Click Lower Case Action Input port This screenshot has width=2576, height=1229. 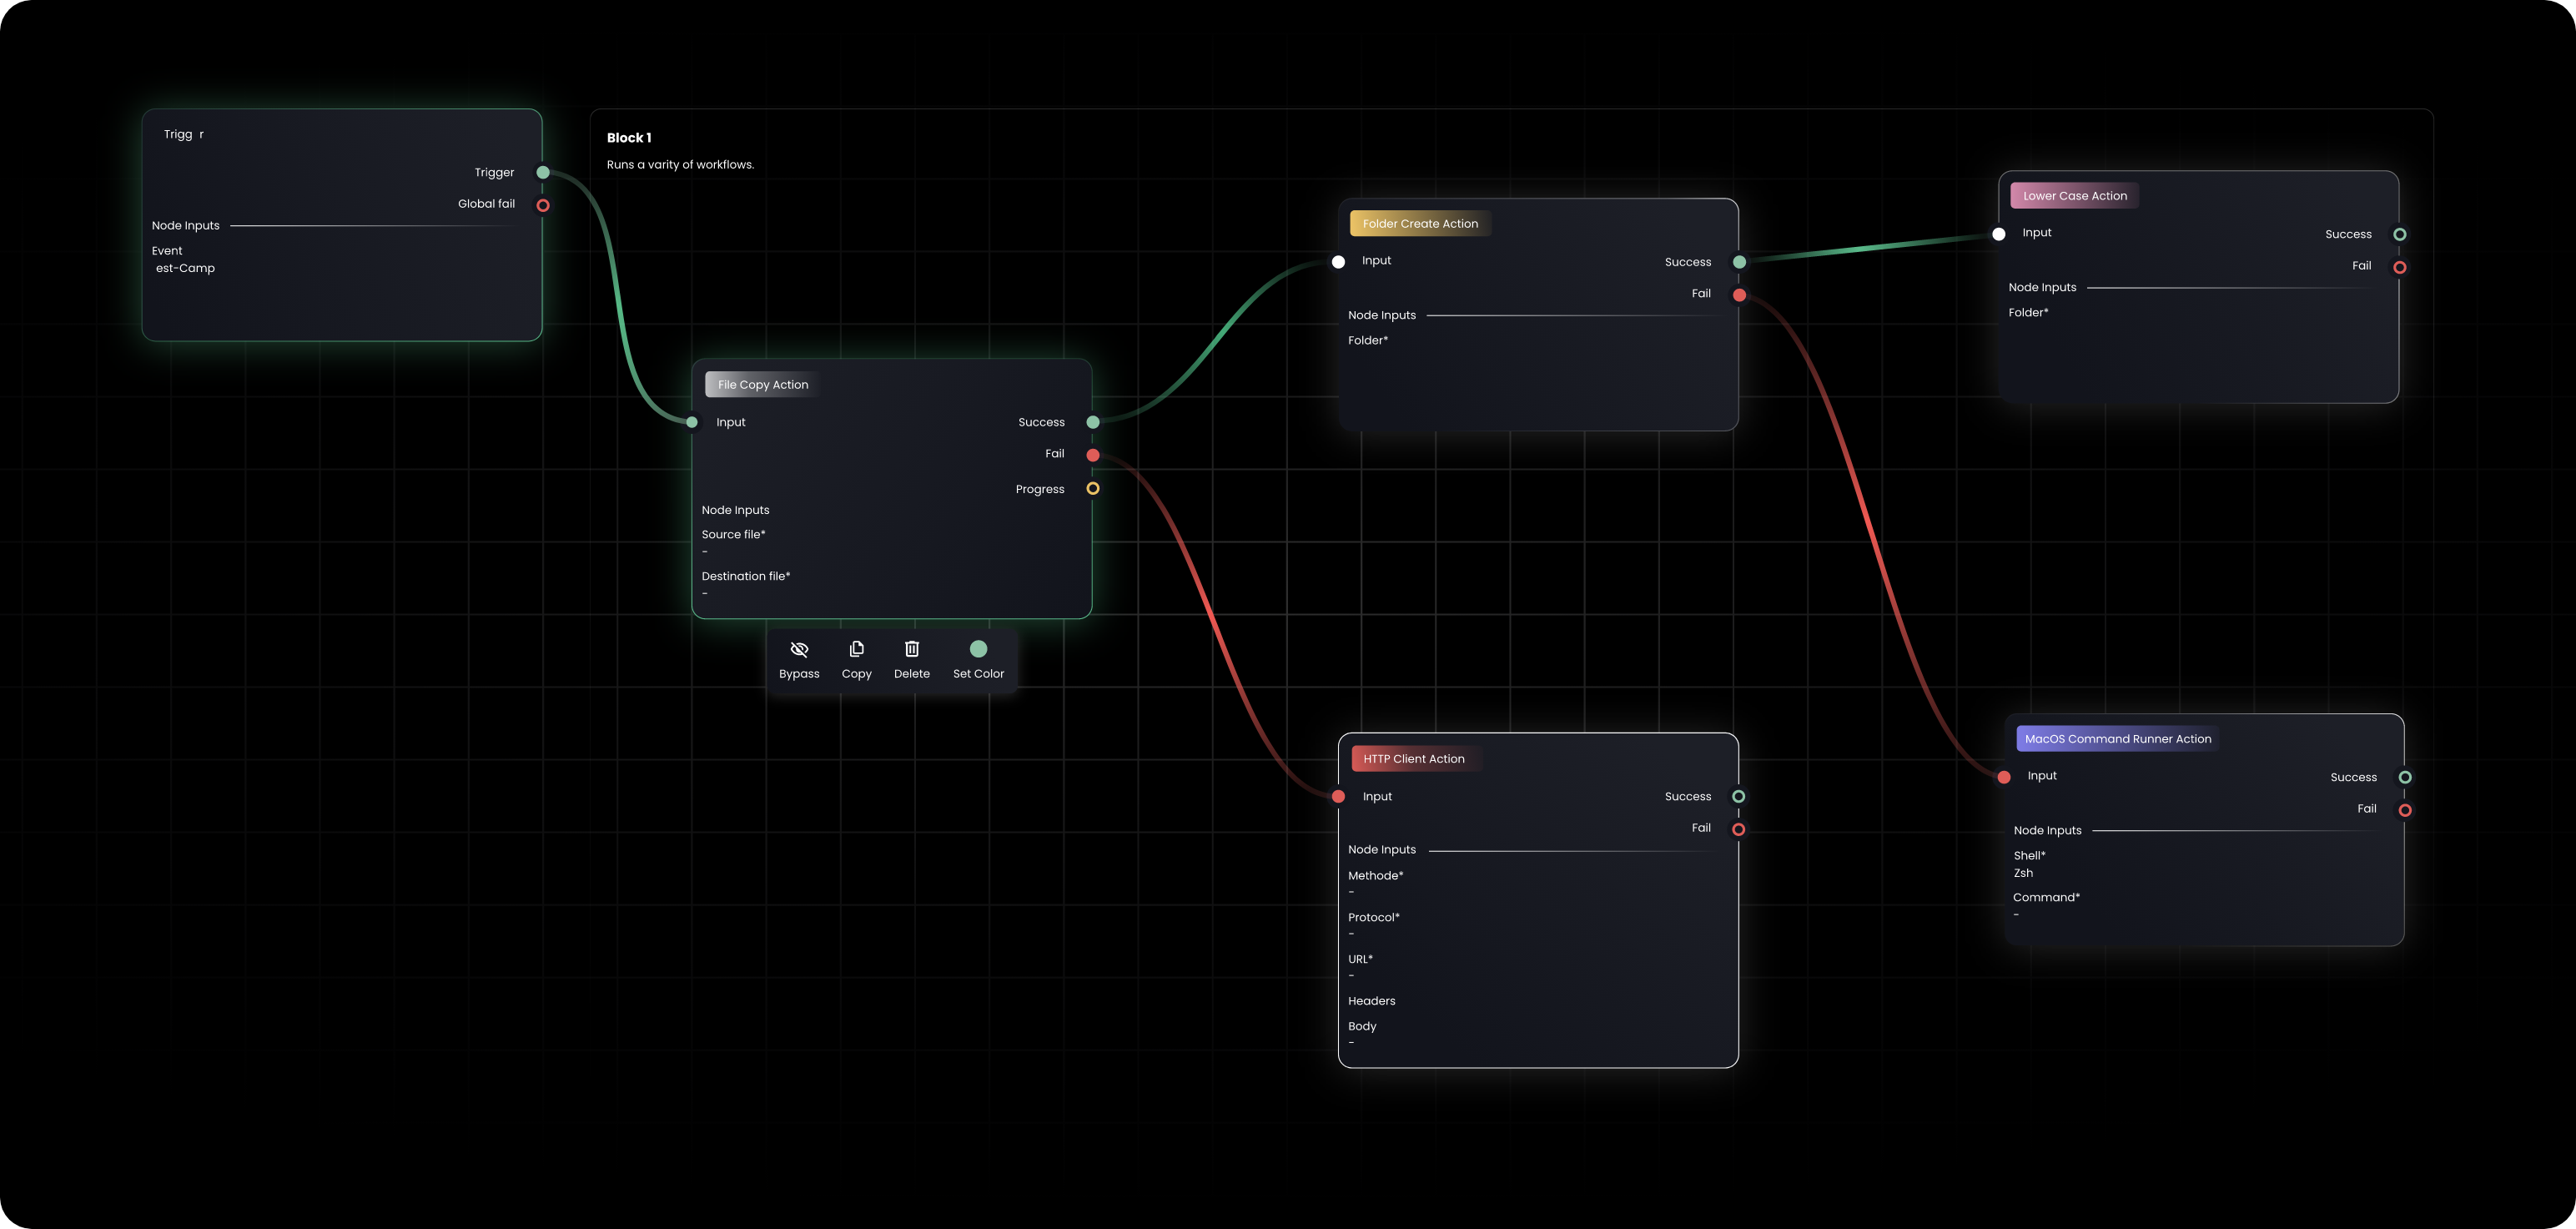(x=1998, y=234)
